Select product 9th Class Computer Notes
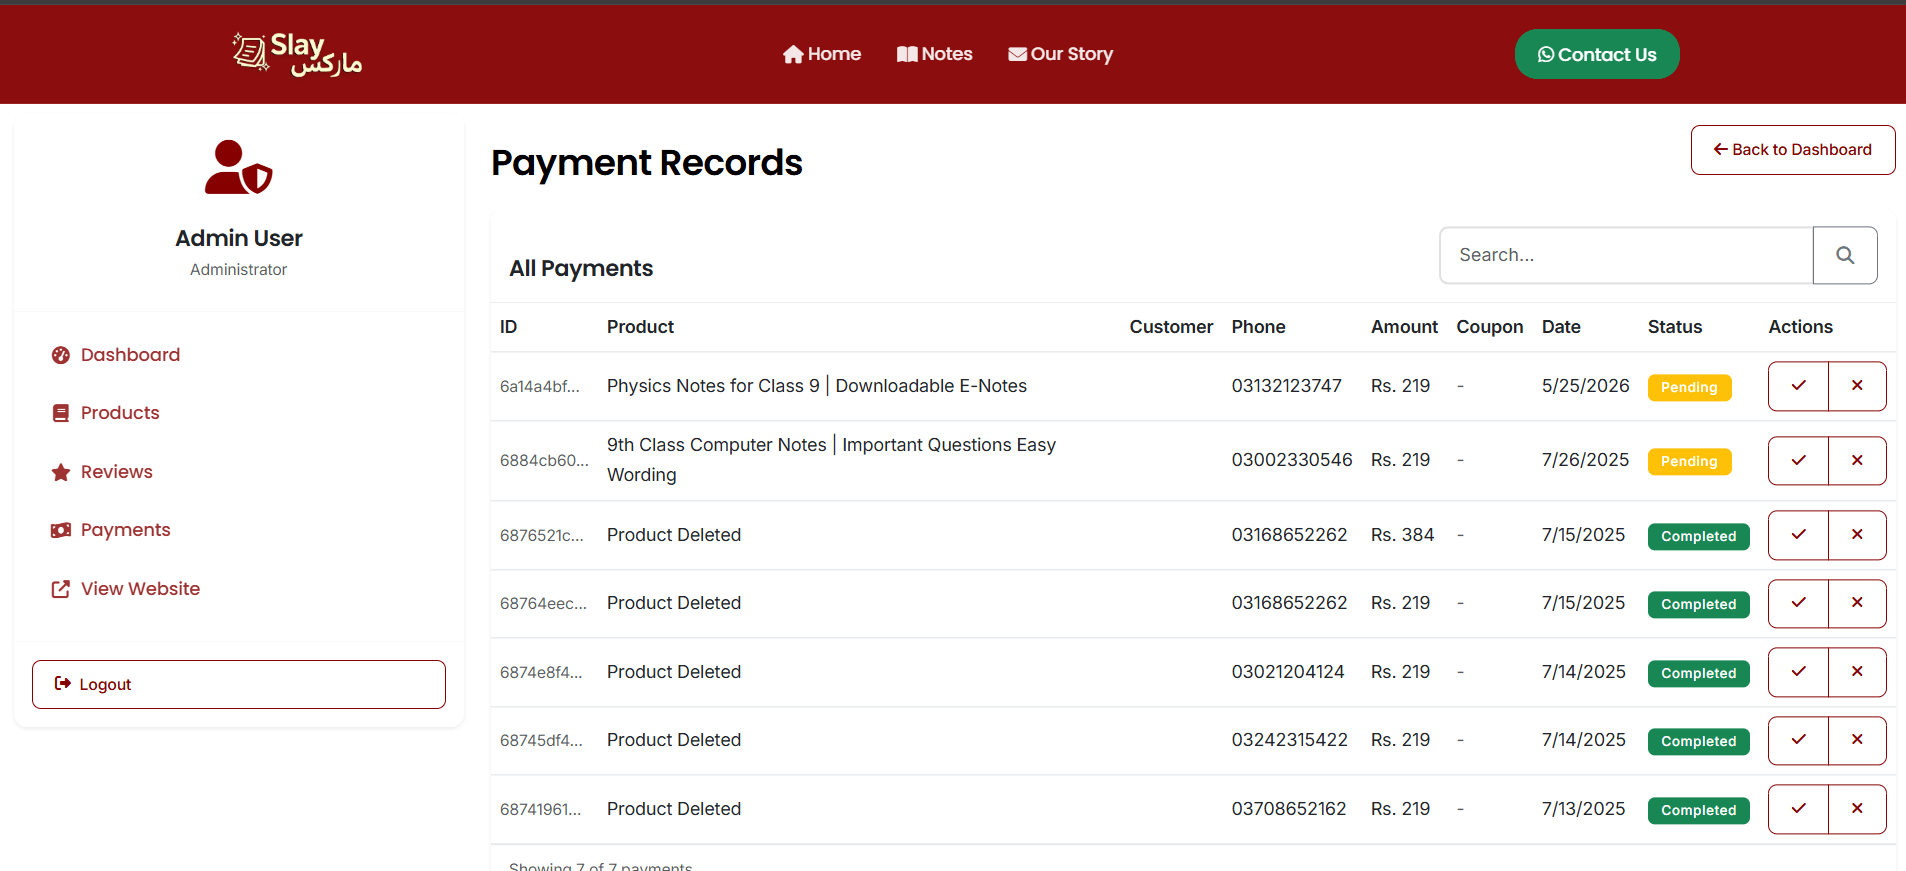The width and height of the screenshot is (1906, 871). point(831,460)
